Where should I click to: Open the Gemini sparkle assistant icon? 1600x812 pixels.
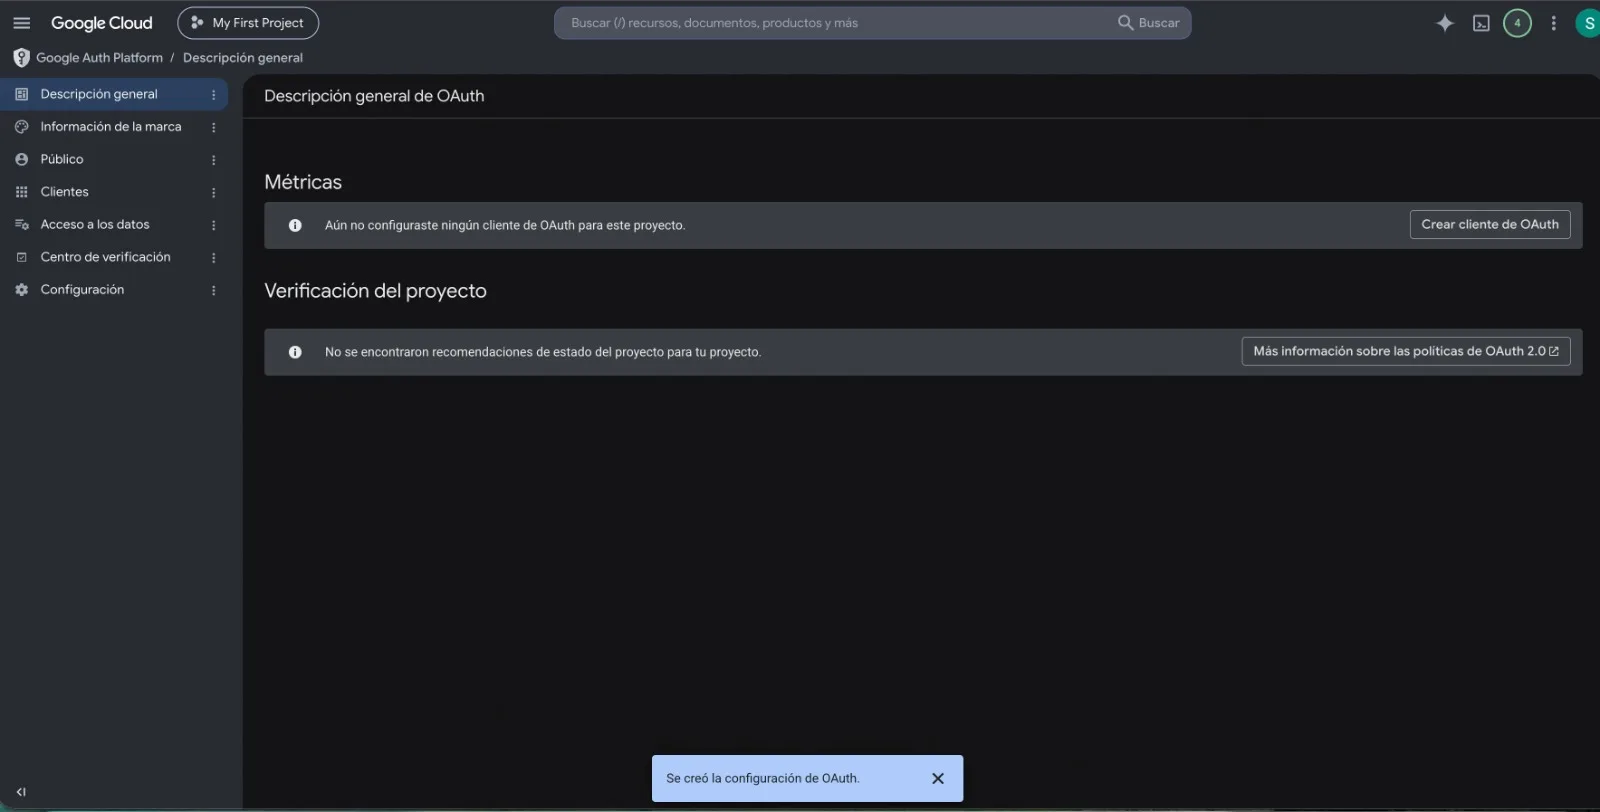pos(1444,23)
